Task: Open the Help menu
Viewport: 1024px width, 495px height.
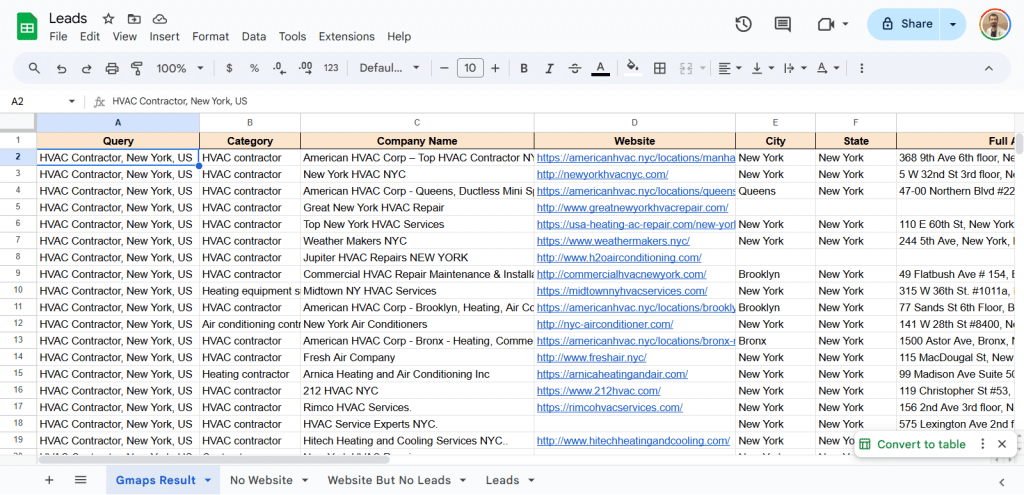Action: (398, 37)
